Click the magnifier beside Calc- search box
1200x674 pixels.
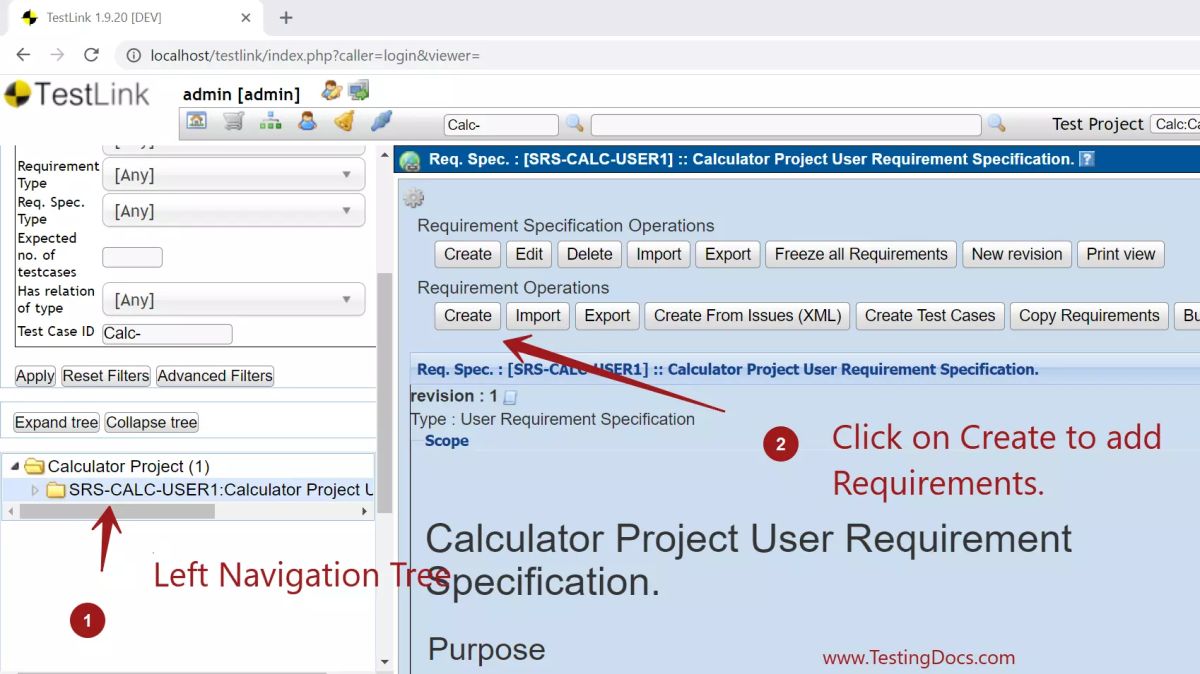click(574, 123)
